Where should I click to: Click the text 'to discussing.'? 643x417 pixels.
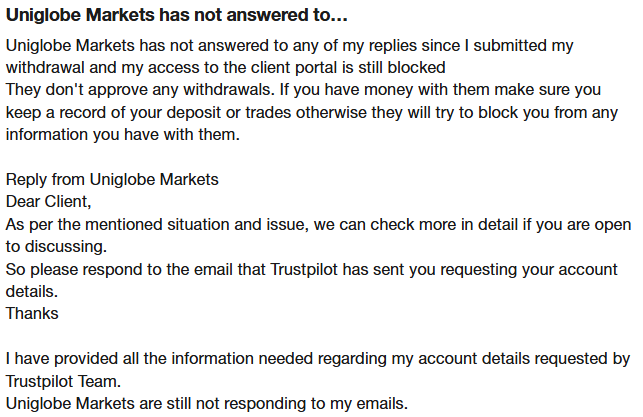56,245
